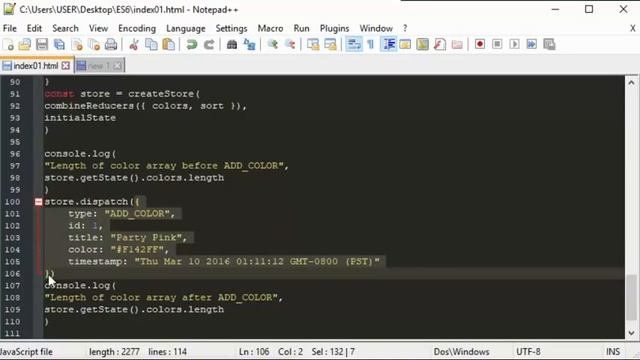The image size is (640, 360).
Task: Print the document using the printer icon
Action: [111, 44]
